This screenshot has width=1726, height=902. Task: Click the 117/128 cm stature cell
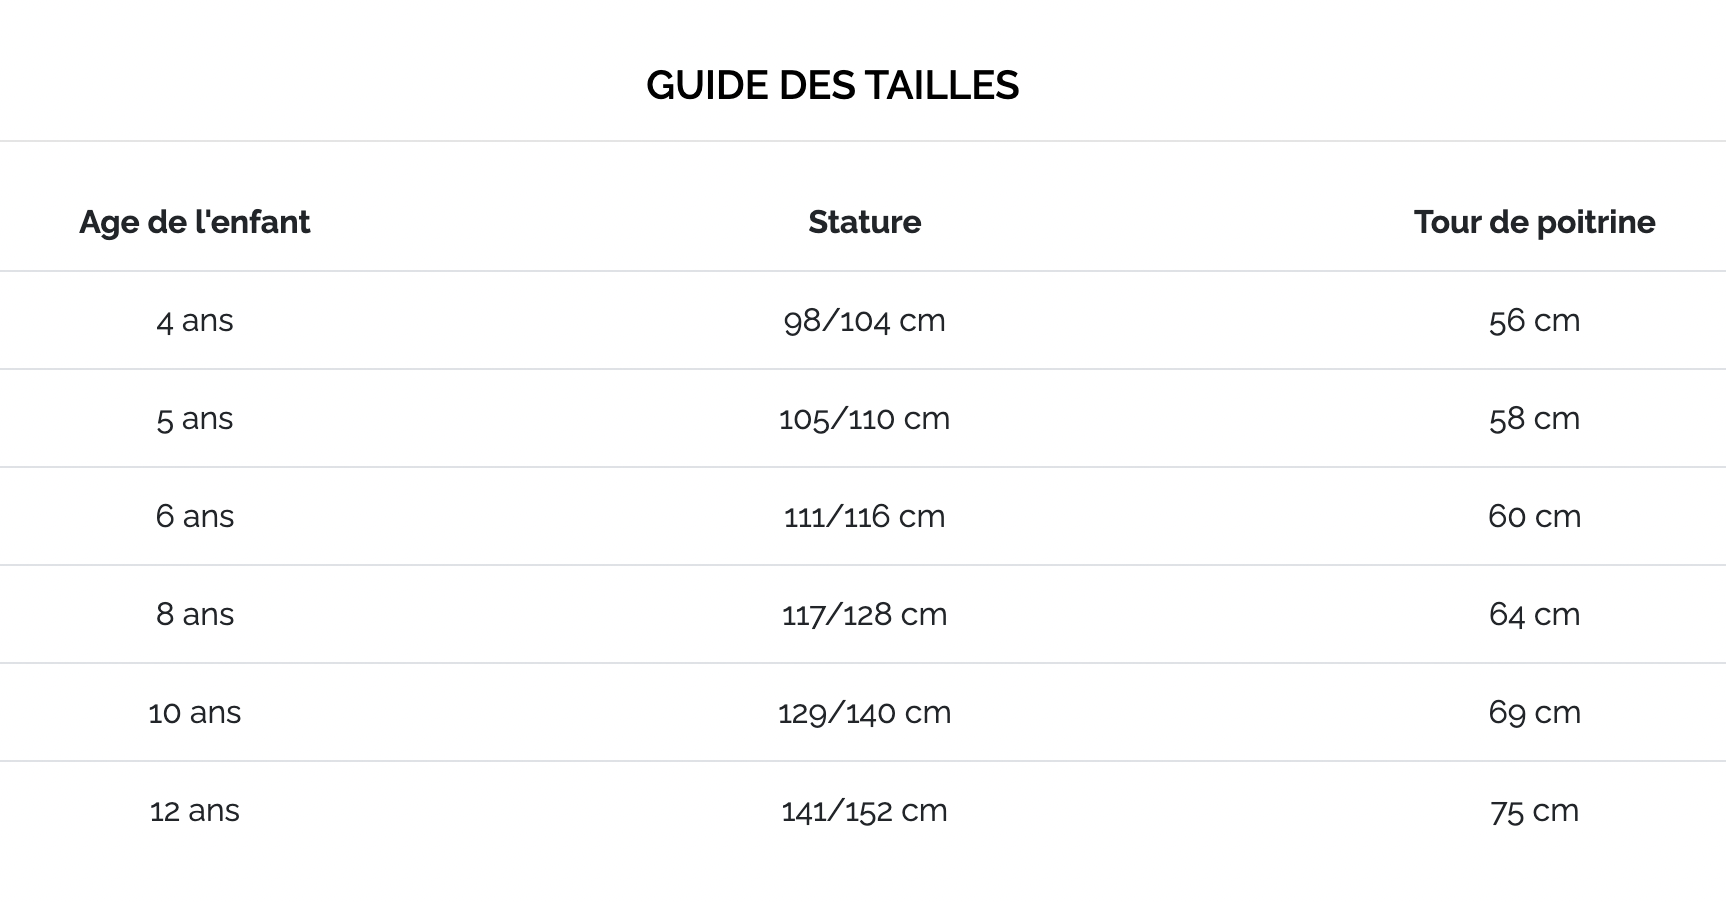tap(864, 615)
